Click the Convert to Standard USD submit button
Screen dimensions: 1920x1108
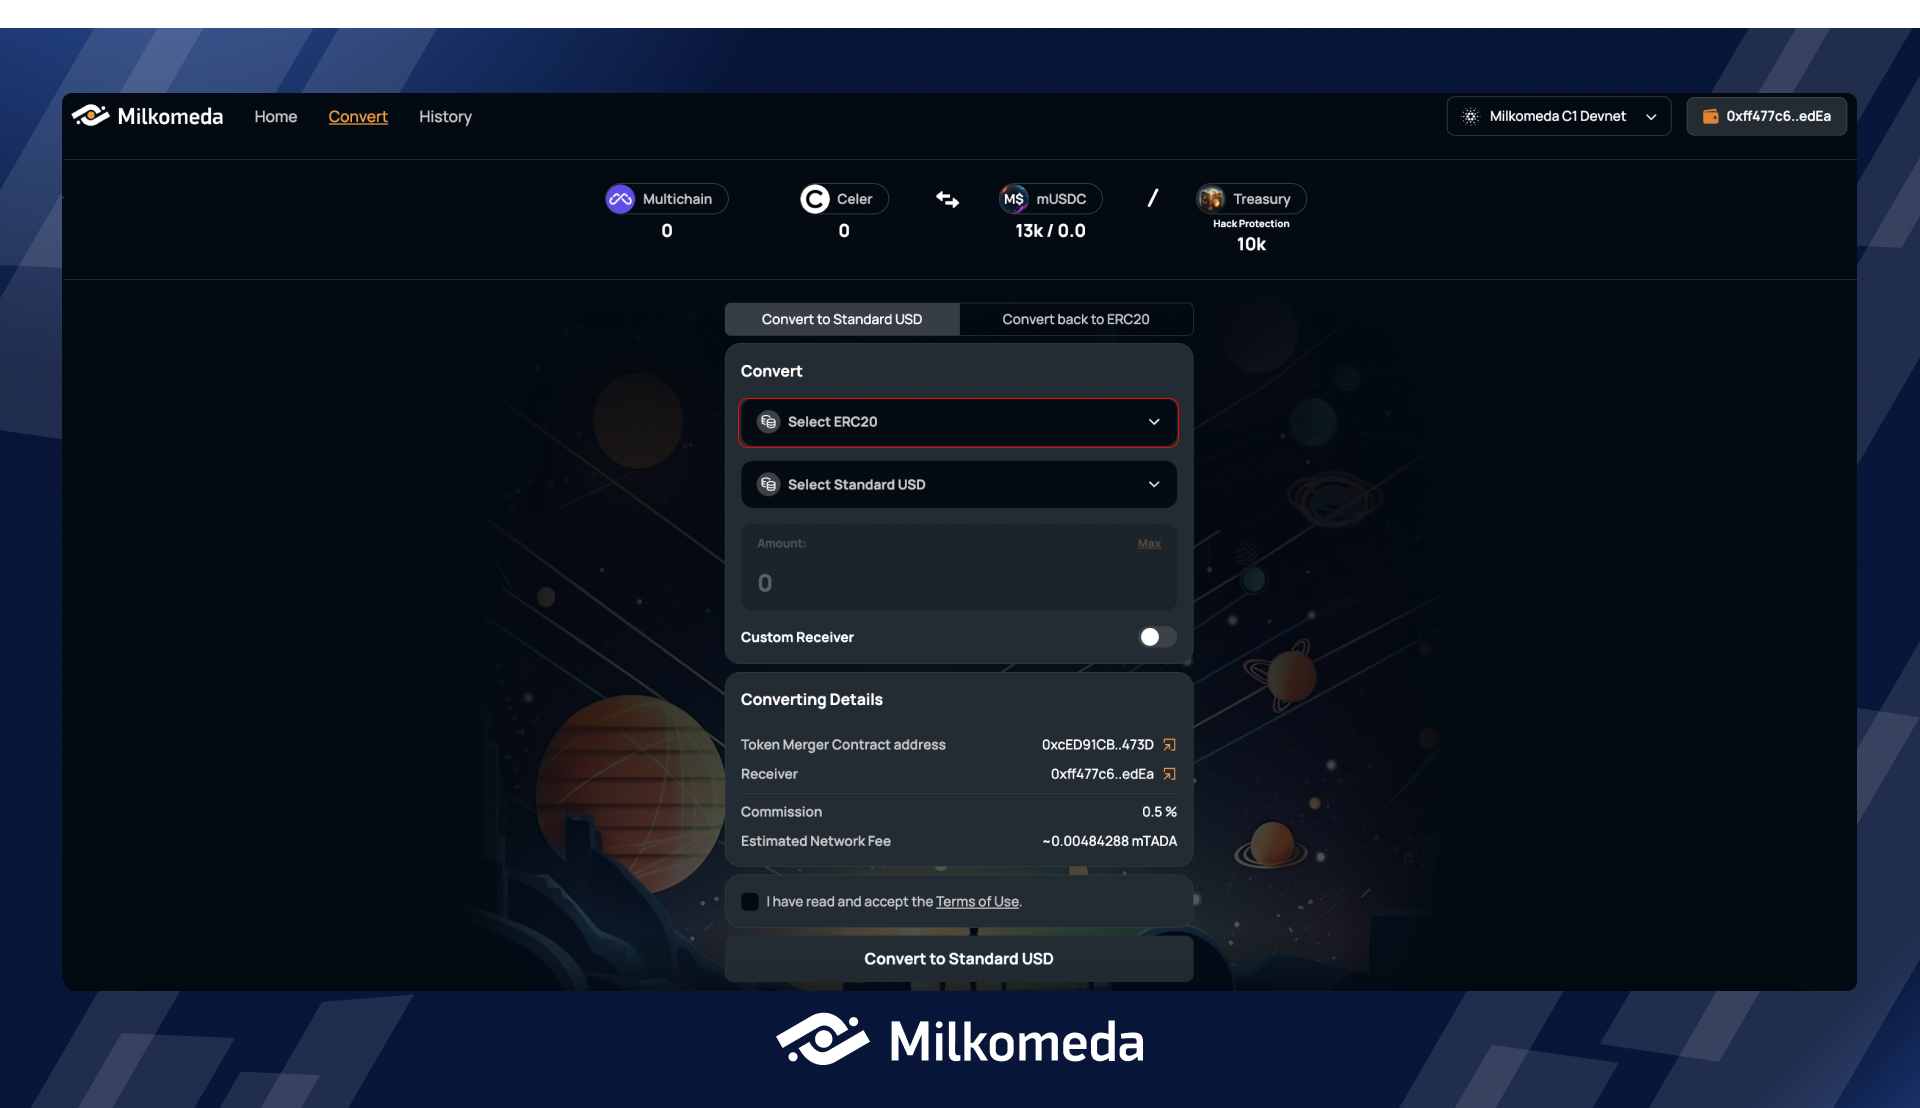point(958,959)
